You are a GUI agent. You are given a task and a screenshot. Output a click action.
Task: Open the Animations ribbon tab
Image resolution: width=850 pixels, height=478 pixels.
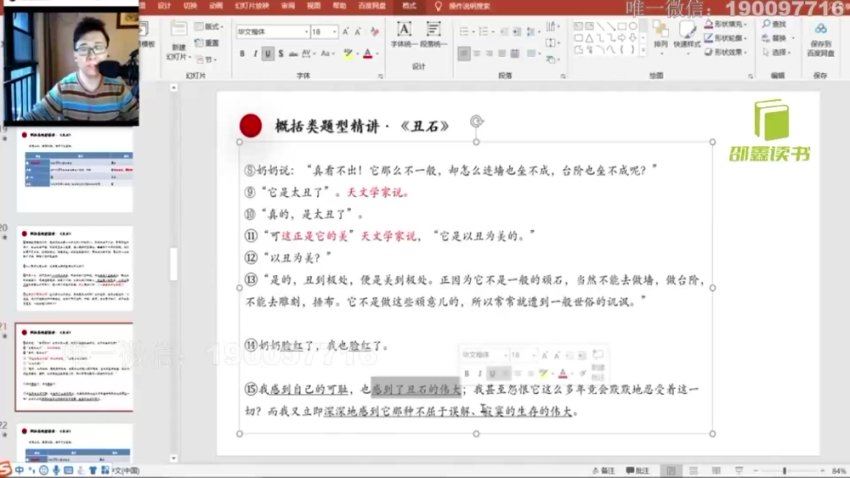216,5
